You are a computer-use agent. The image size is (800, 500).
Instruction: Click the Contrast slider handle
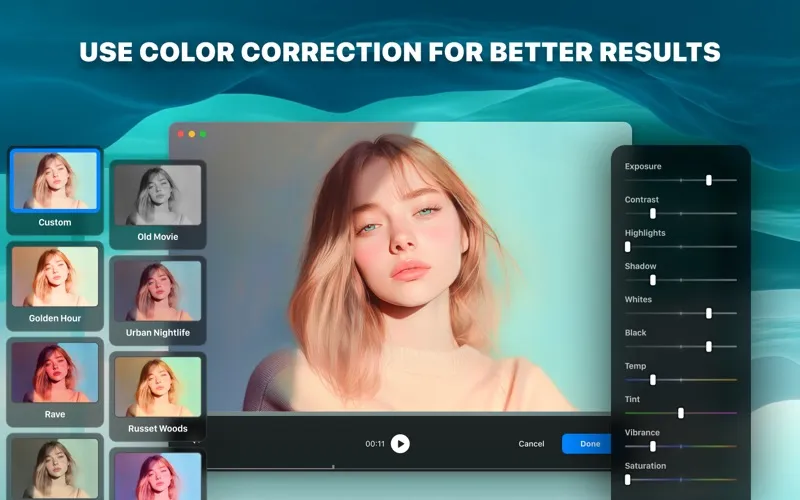653,213
